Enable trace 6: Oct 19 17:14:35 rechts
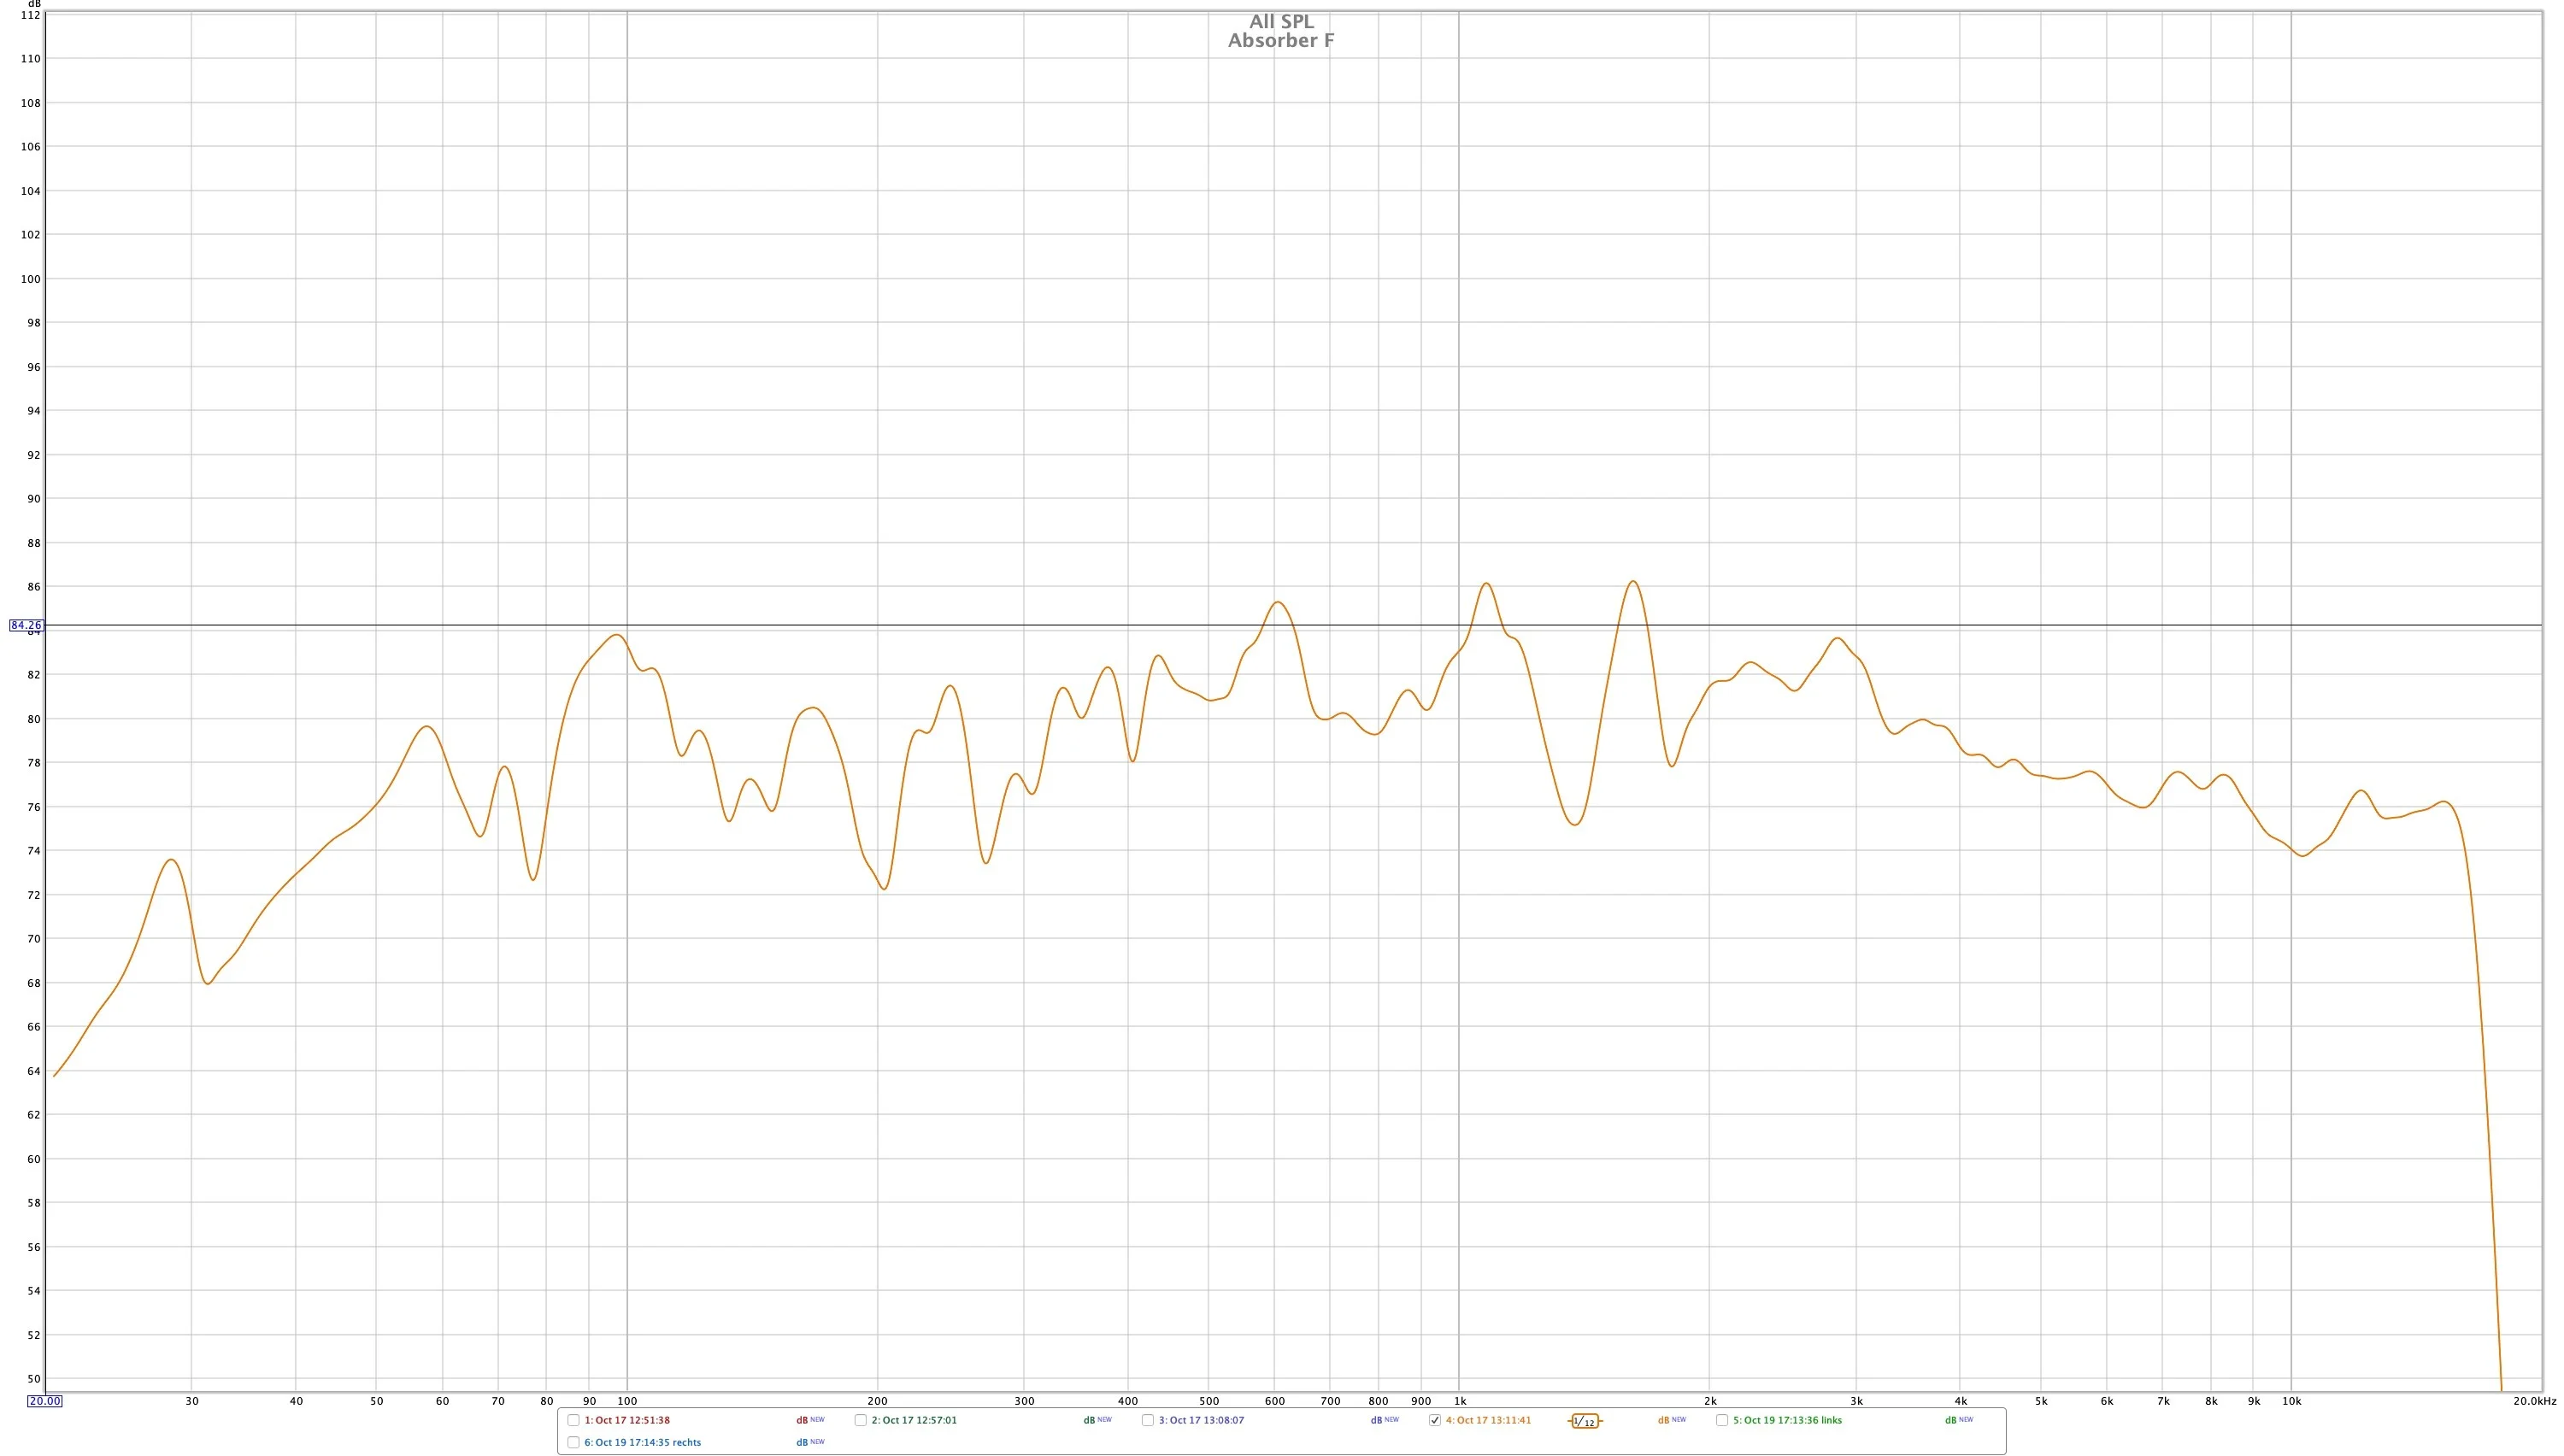 coord(573,1442)
